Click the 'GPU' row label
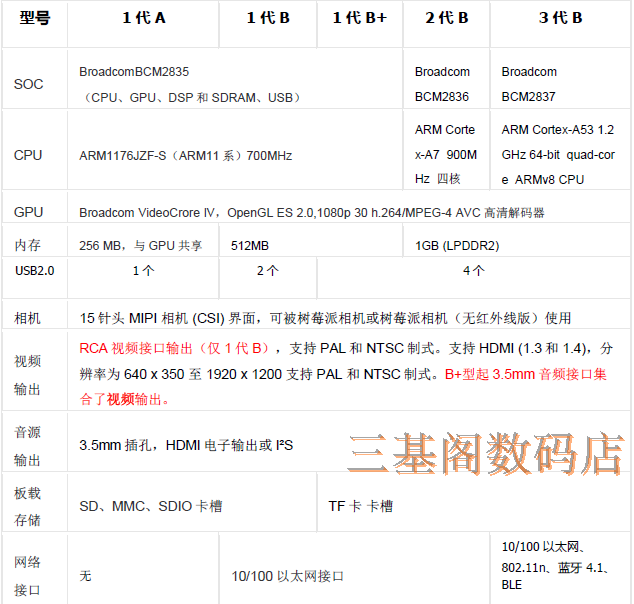Screen dimensions: 634x604 click(28, 212)
